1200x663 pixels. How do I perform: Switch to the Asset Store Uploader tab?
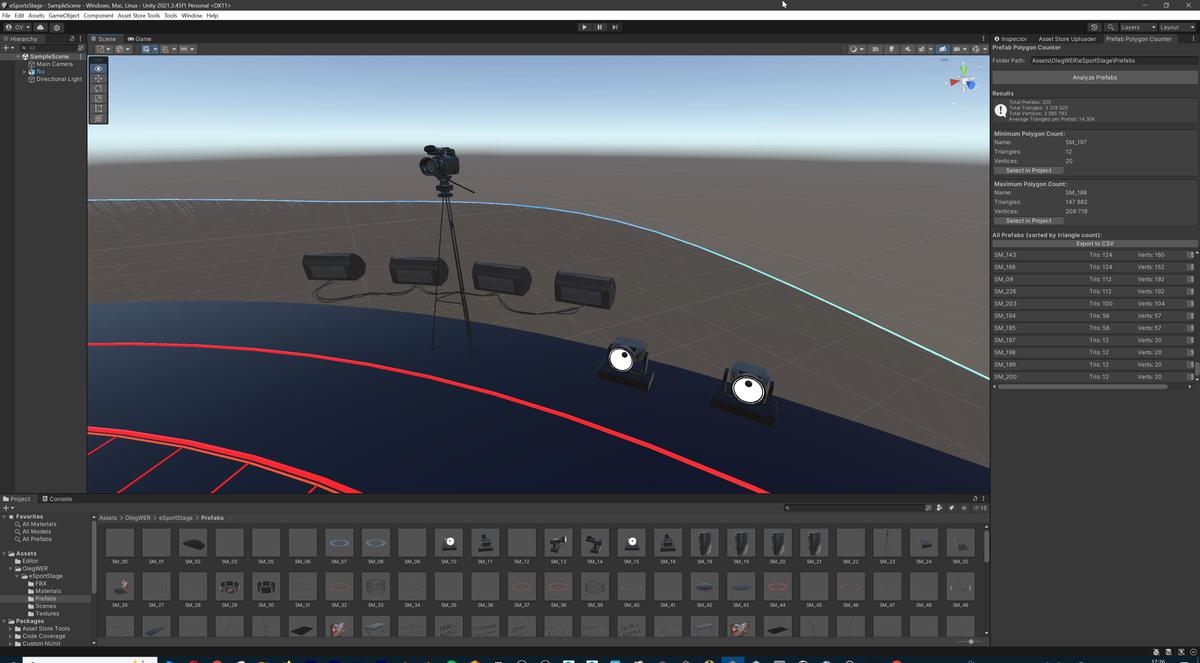[x=1066, y=39]
